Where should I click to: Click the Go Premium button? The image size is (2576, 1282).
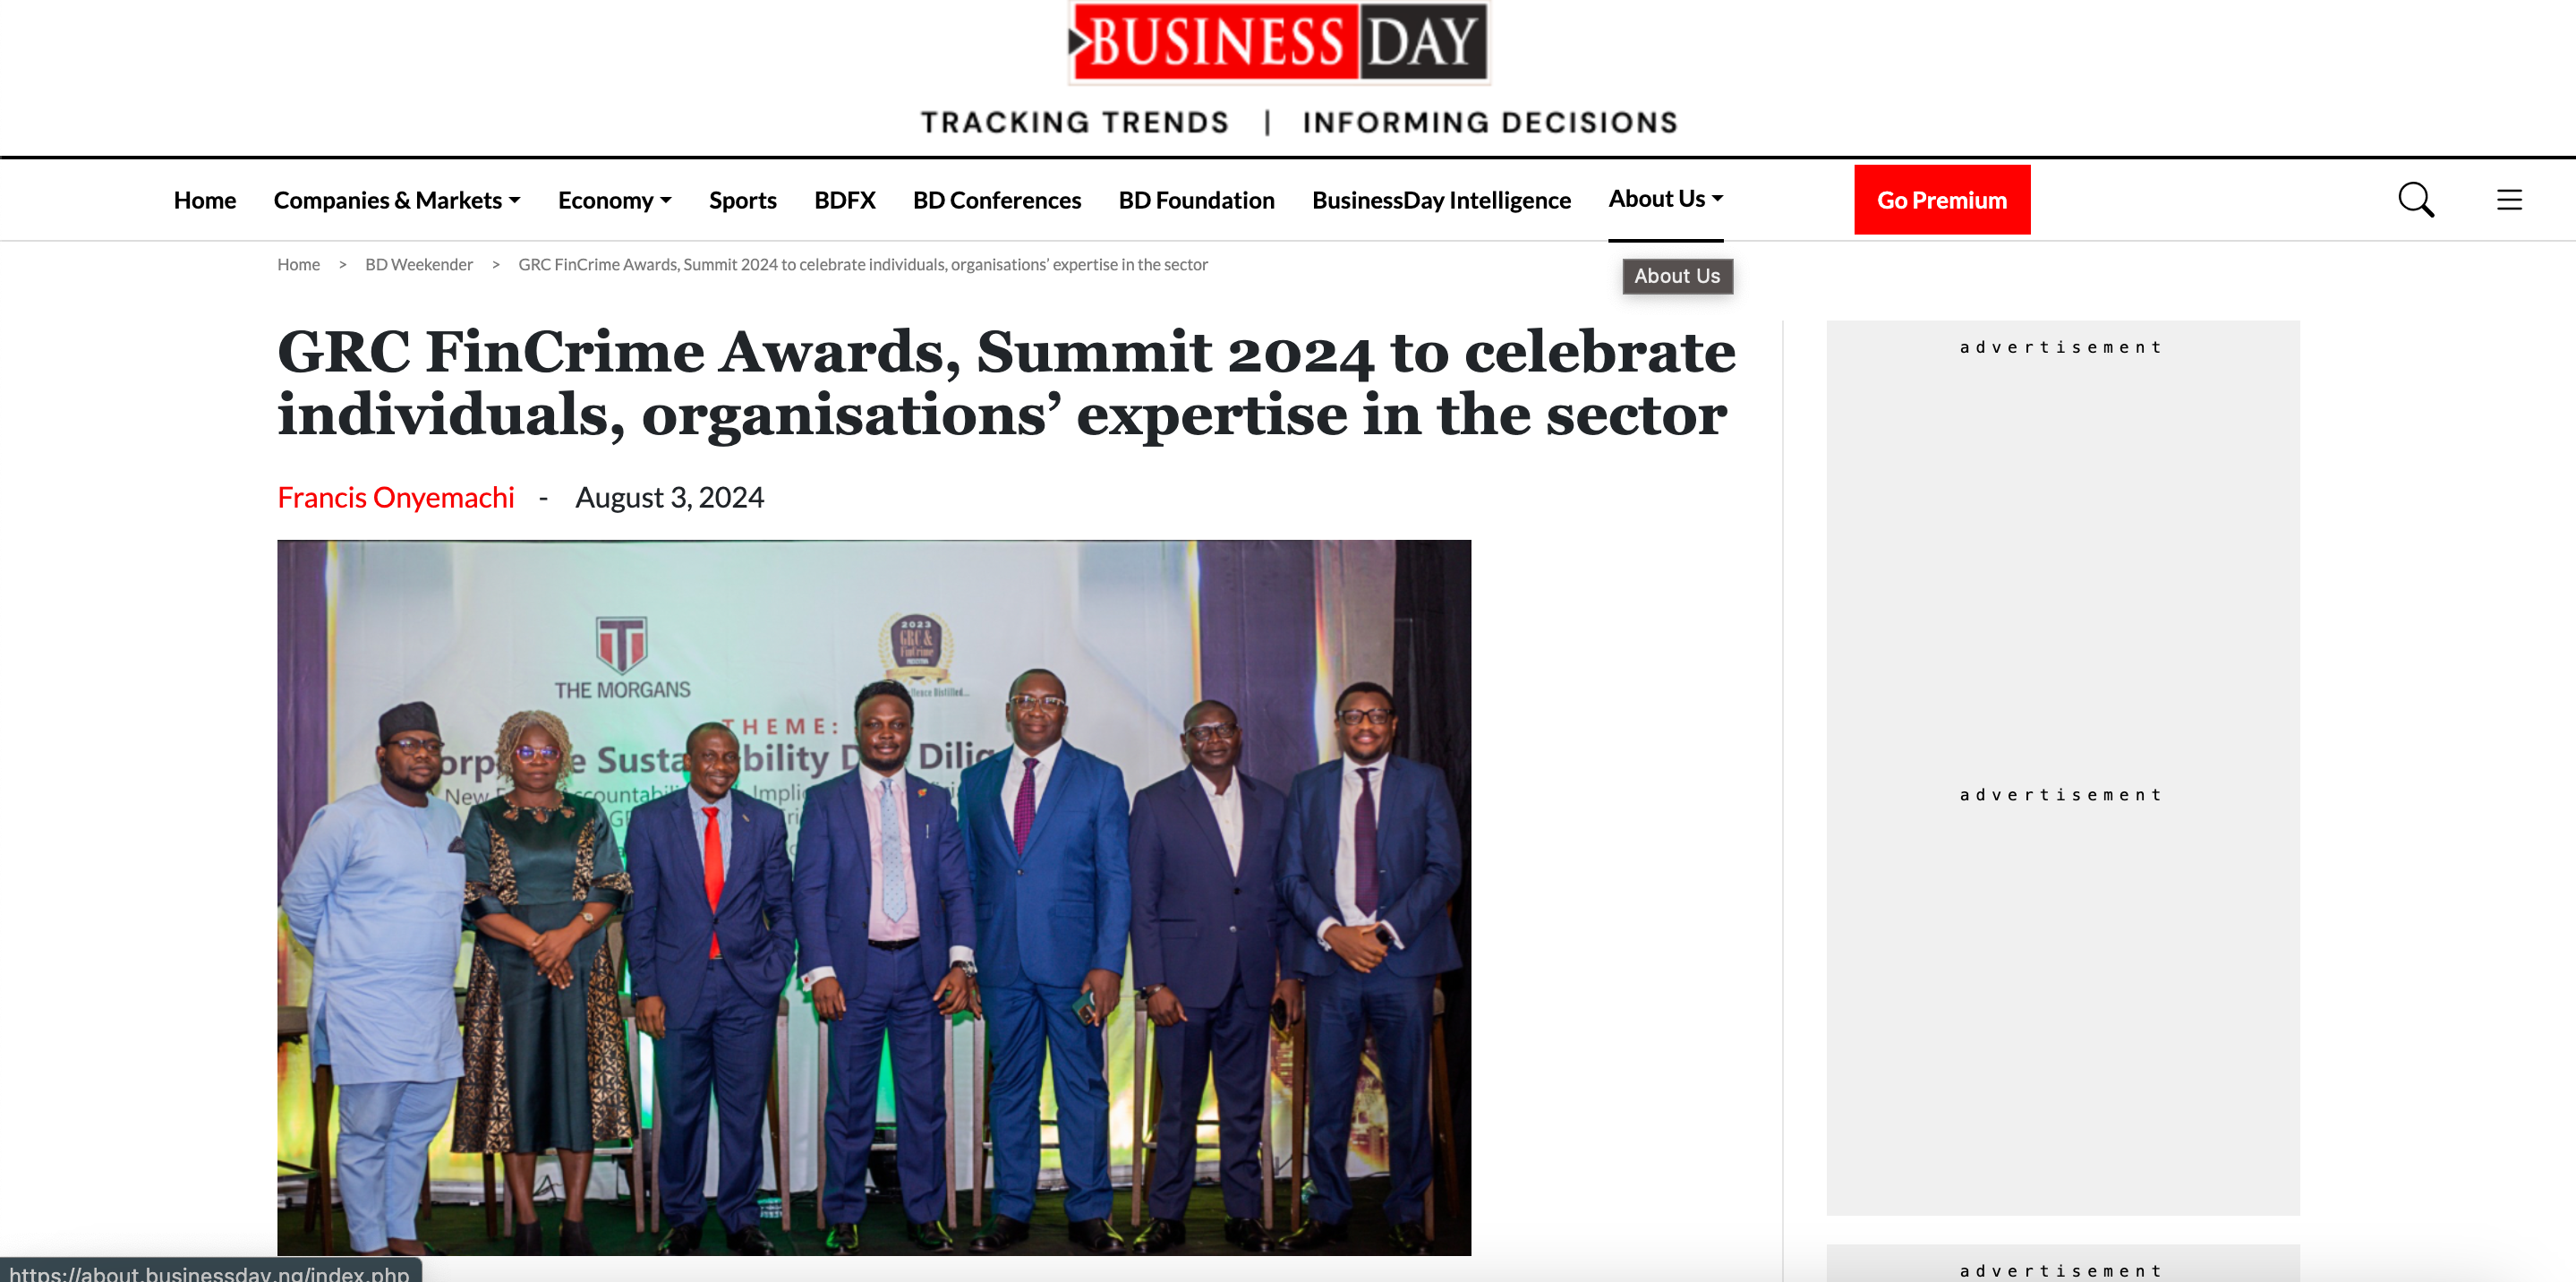click(1941, 200)
